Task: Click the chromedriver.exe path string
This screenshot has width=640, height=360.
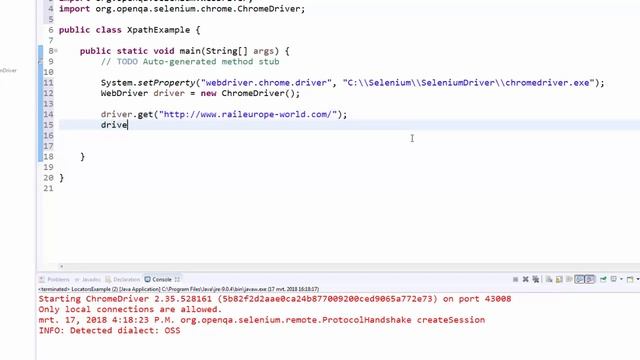Action: click(x=469, y=83)
